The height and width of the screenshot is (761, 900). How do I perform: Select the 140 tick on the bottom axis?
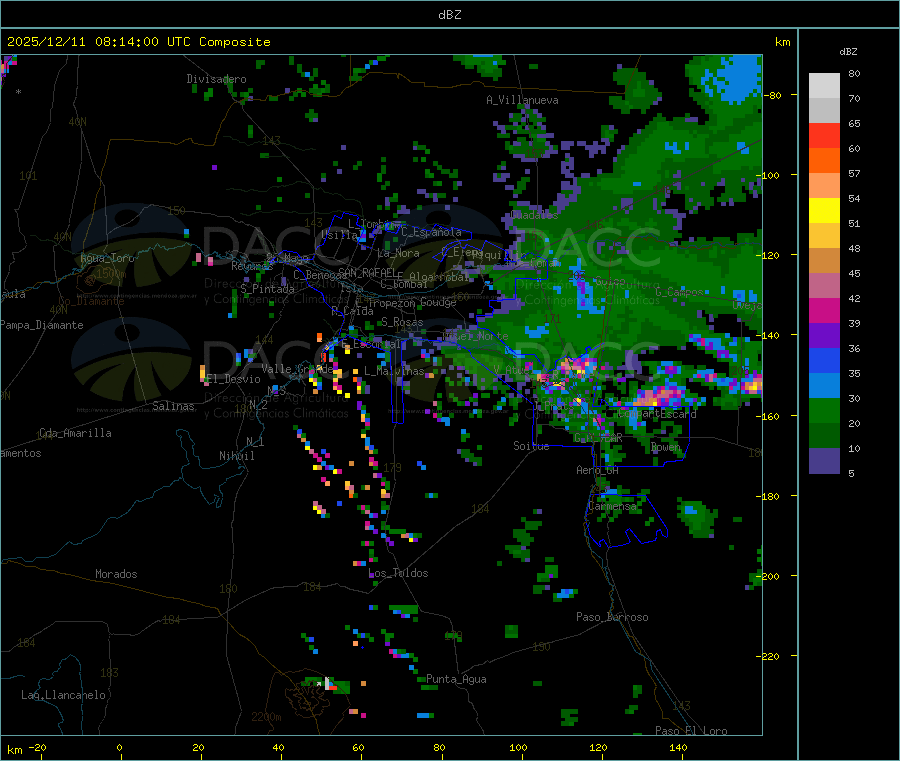pyautogui.click(x=678, y=747)
